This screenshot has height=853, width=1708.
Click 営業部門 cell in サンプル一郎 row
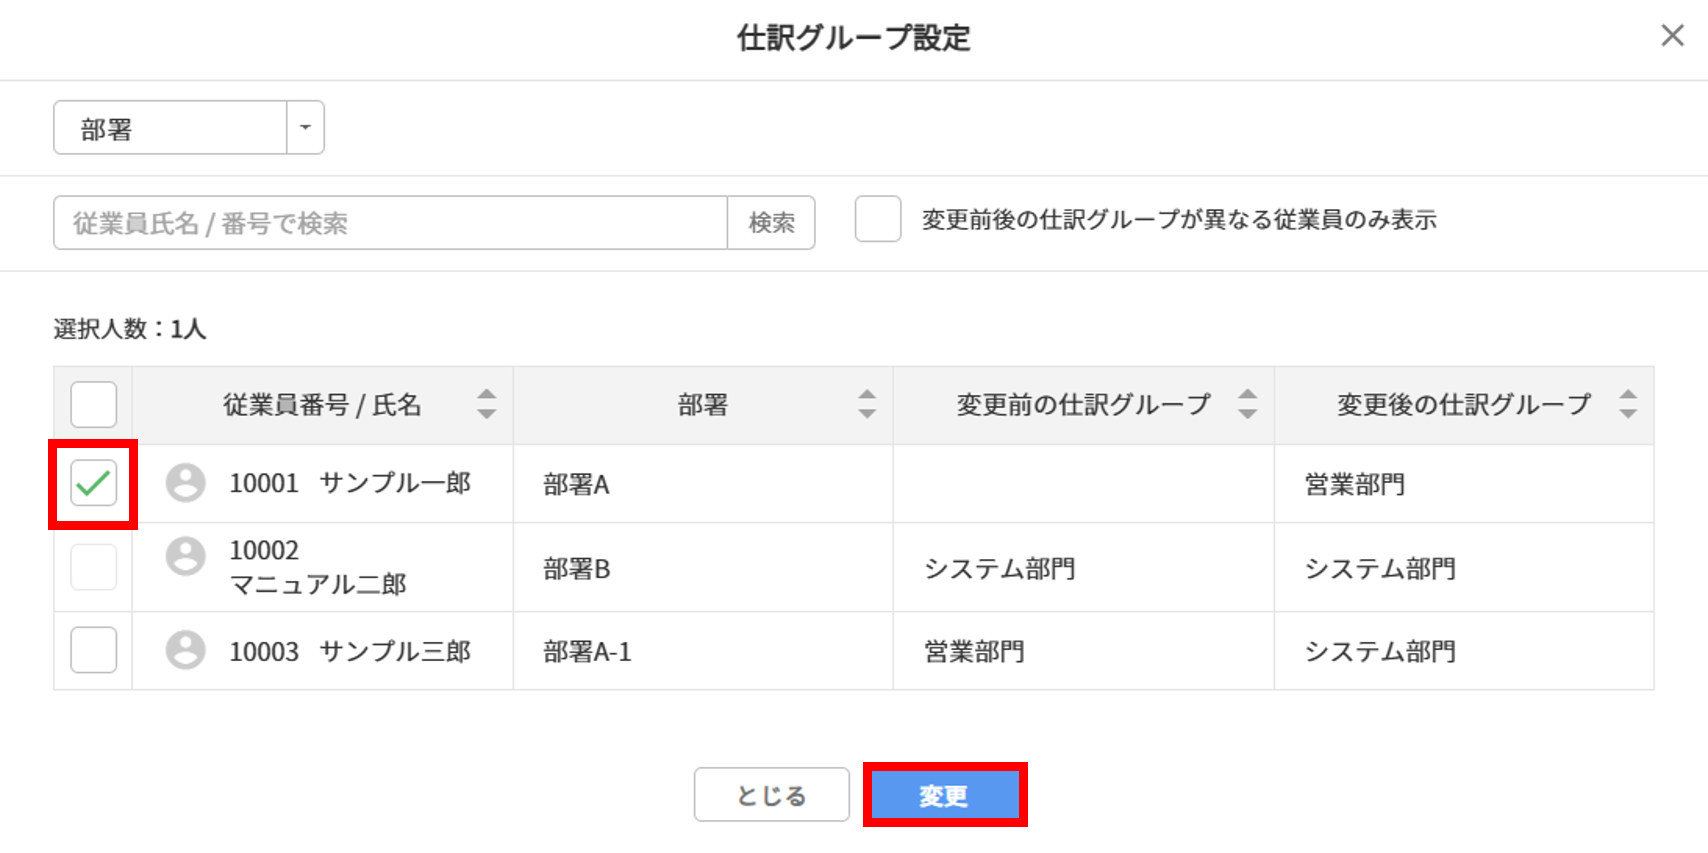click(1355, 485)
